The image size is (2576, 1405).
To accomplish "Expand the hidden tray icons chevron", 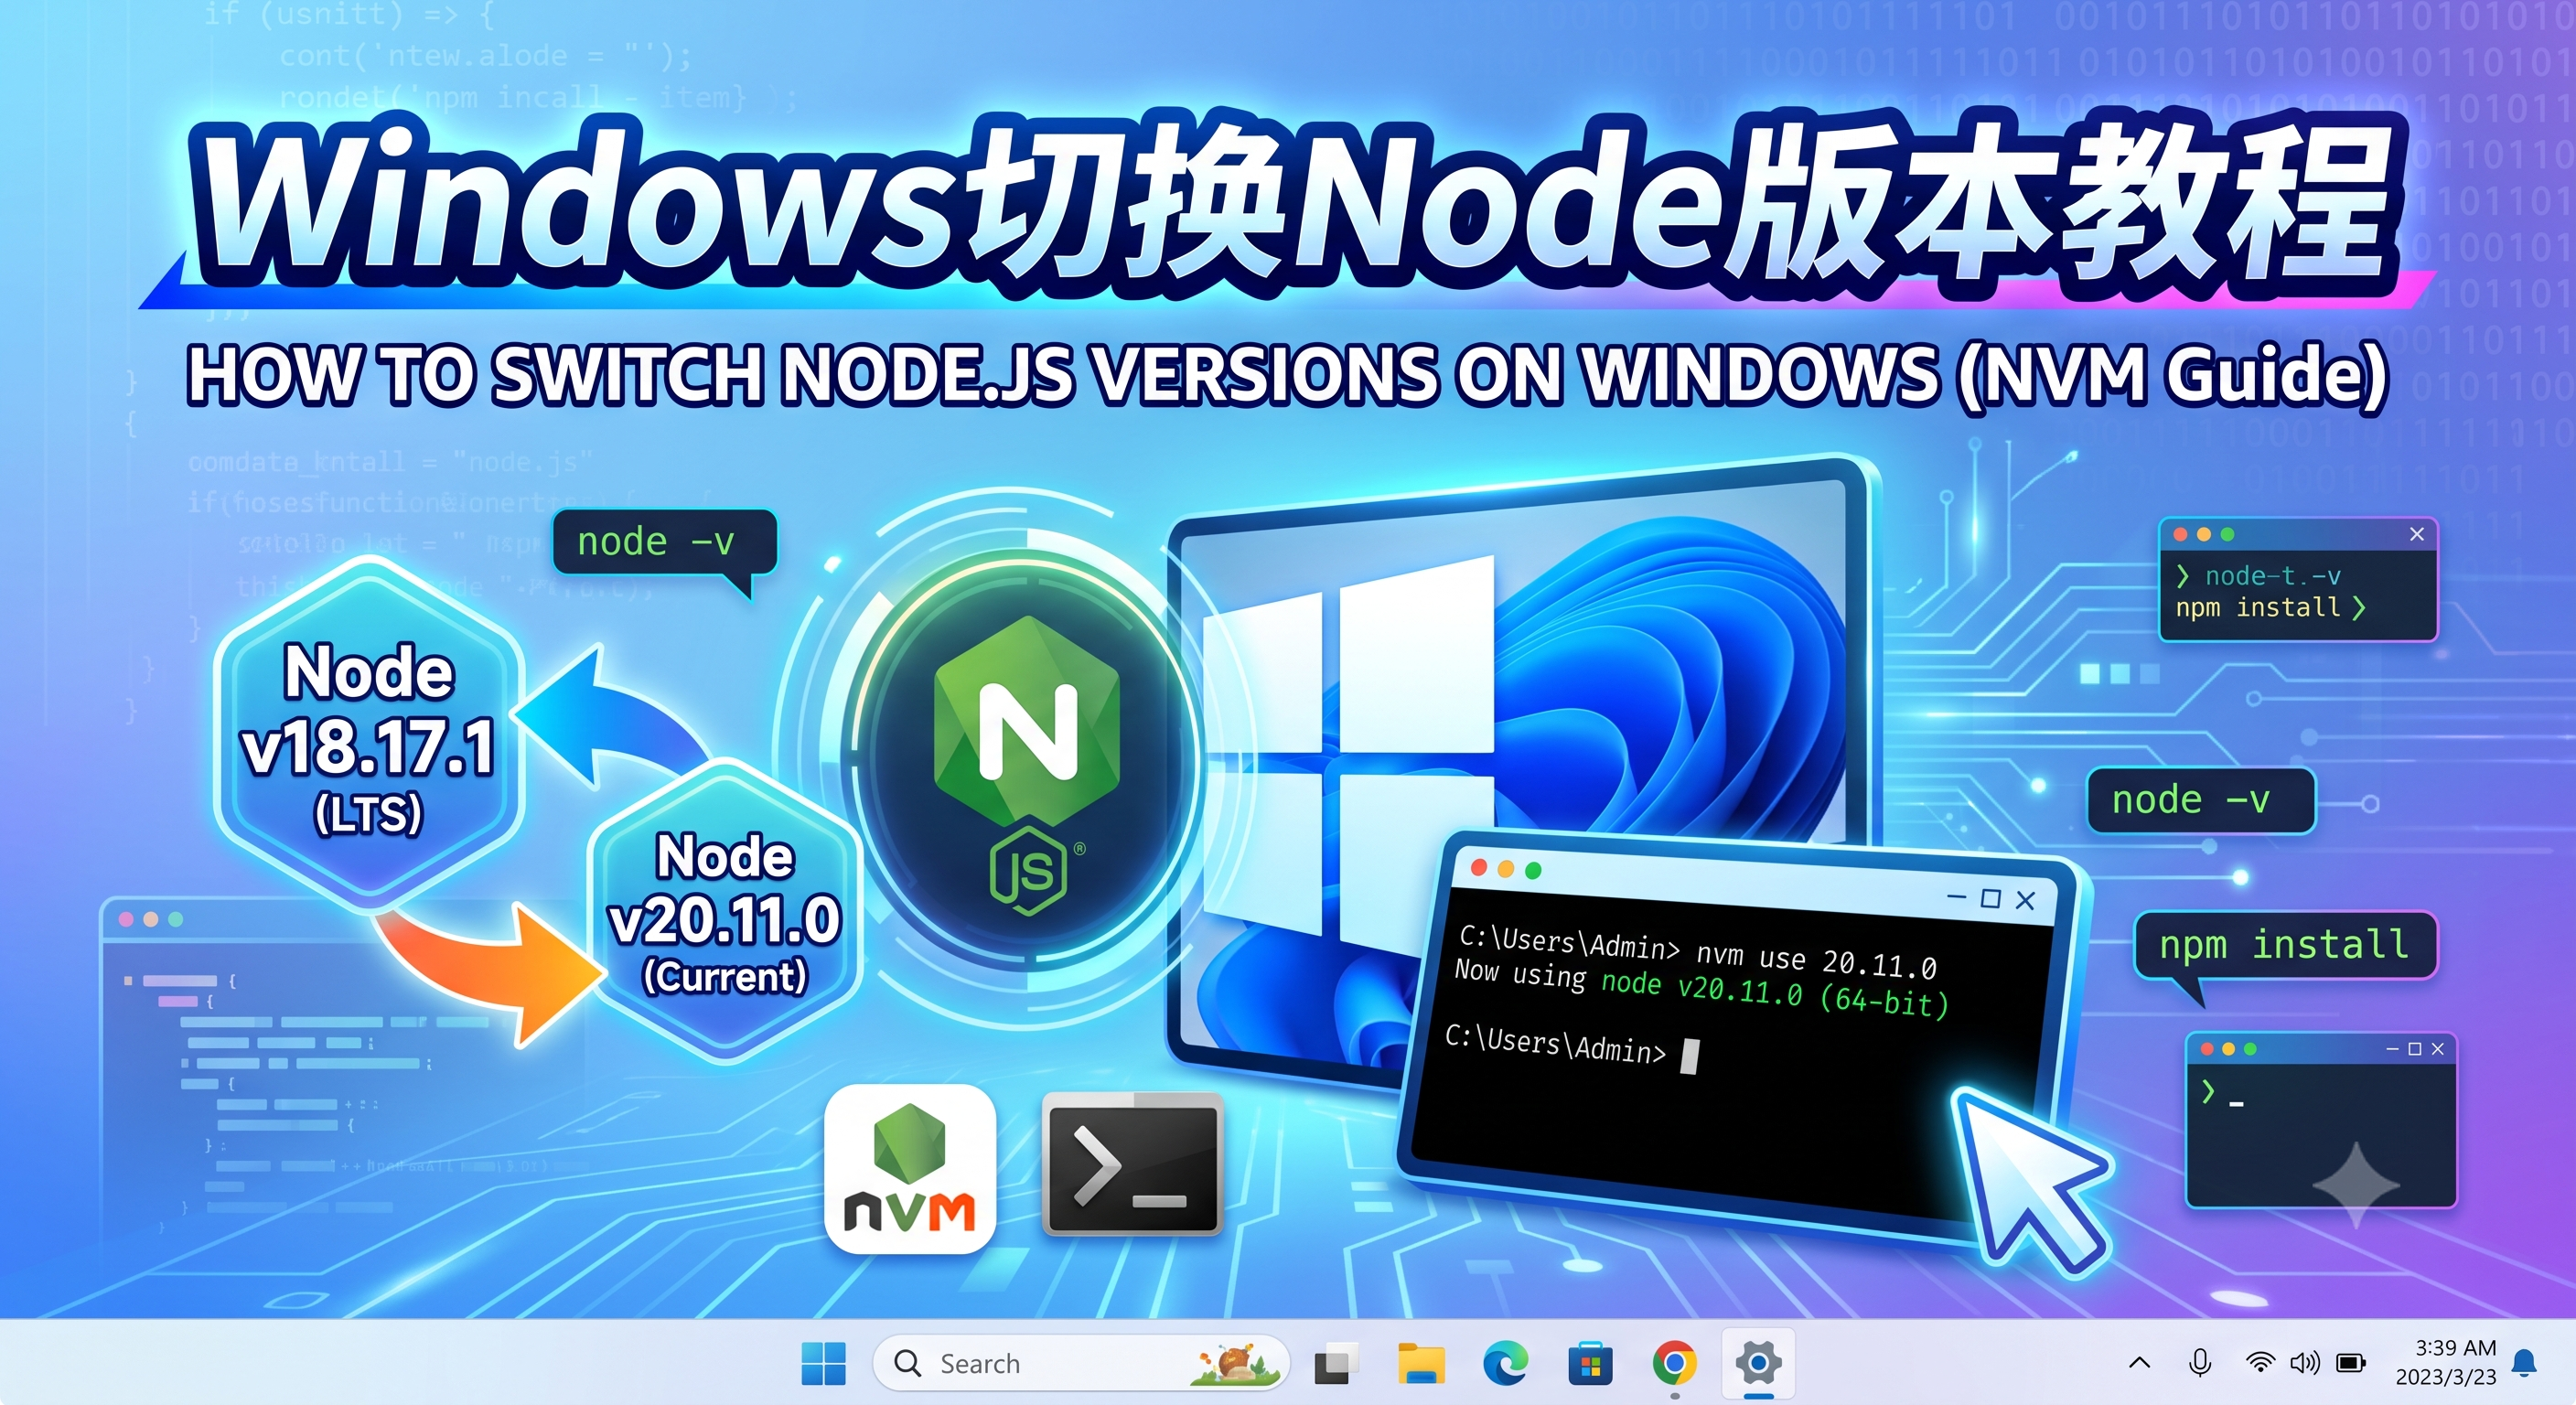I will coord(2139,1362).
